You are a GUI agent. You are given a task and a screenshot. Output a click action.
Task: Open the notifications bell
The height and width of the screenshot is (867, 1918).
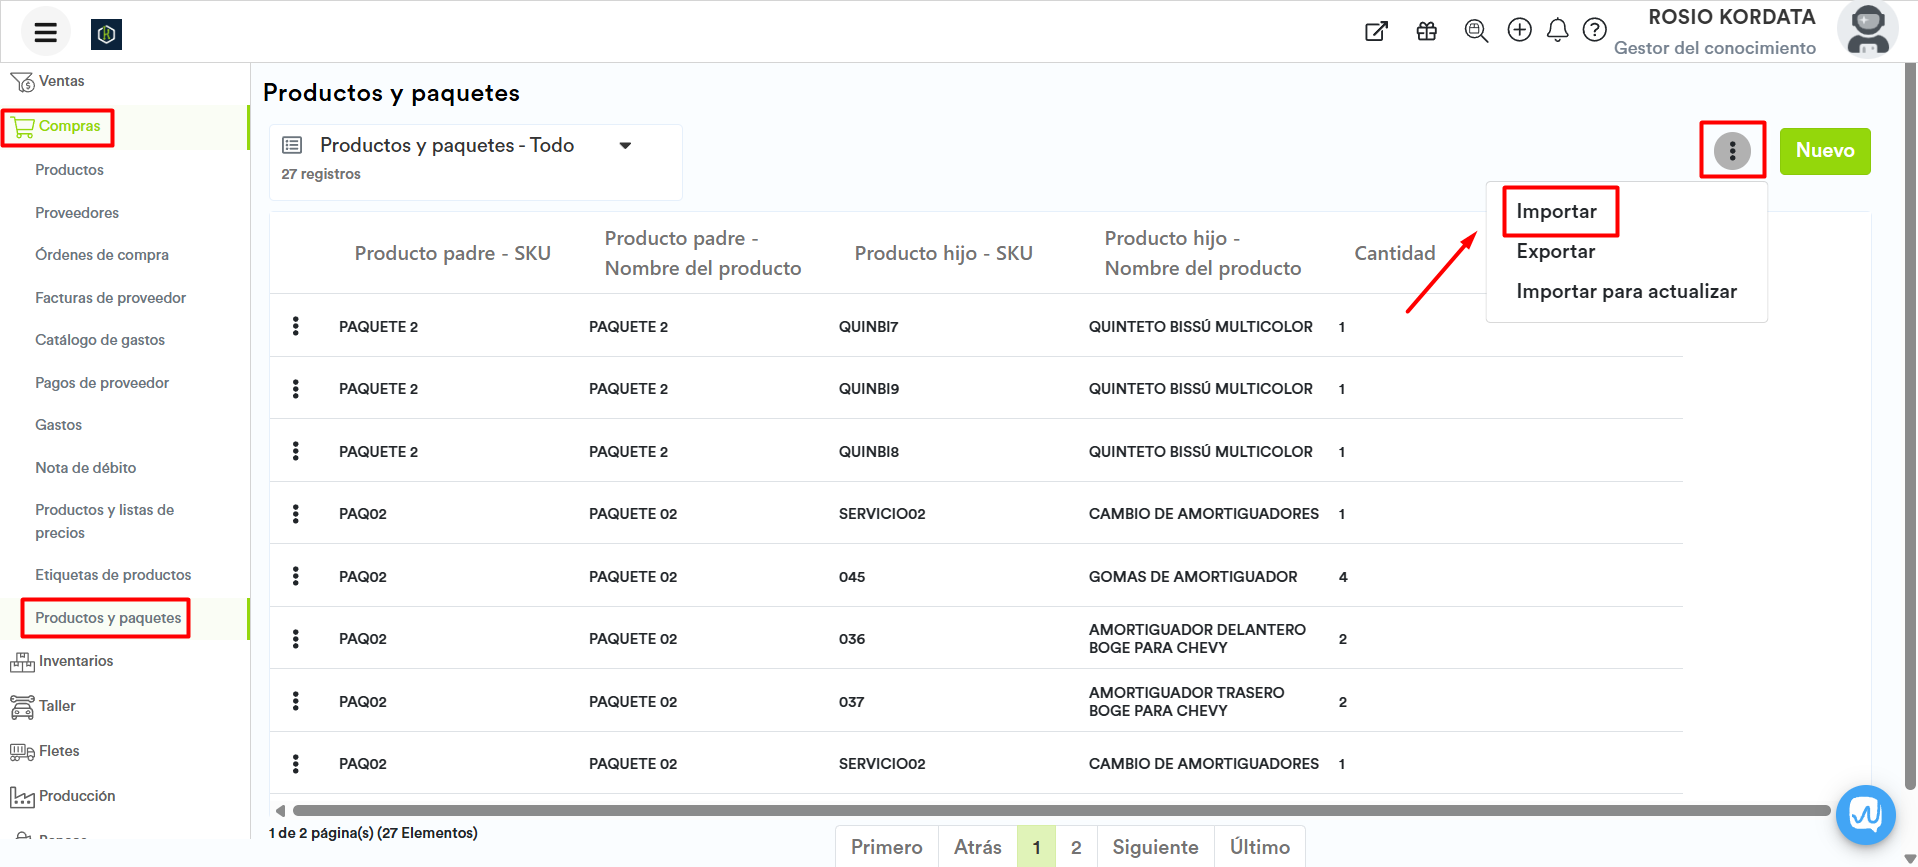click(1557, 31)
